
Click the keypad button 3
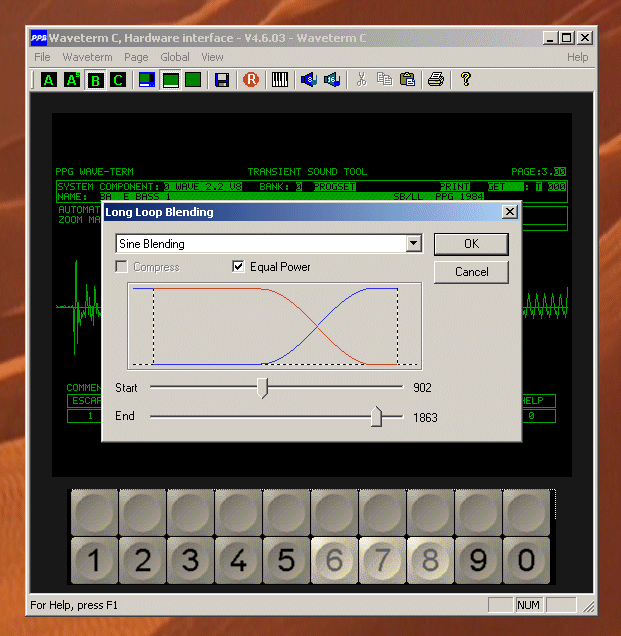pyautogui.click(x=190, y=560)
